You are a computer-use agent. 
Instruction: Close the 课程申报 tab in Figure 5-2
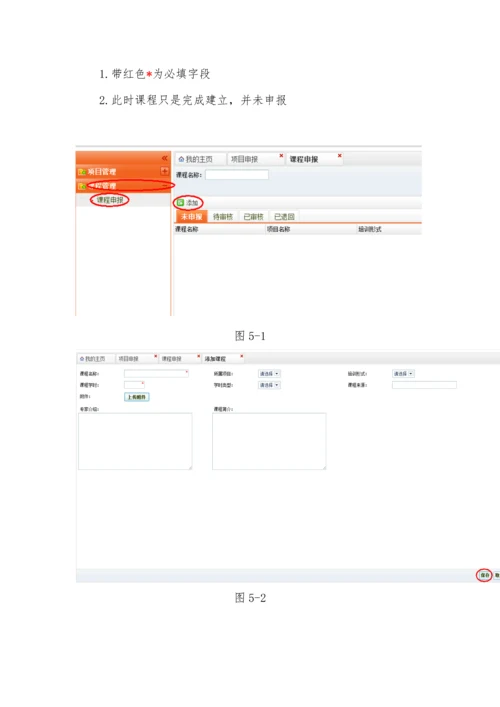pyautogui.click(x=198, y=356)
